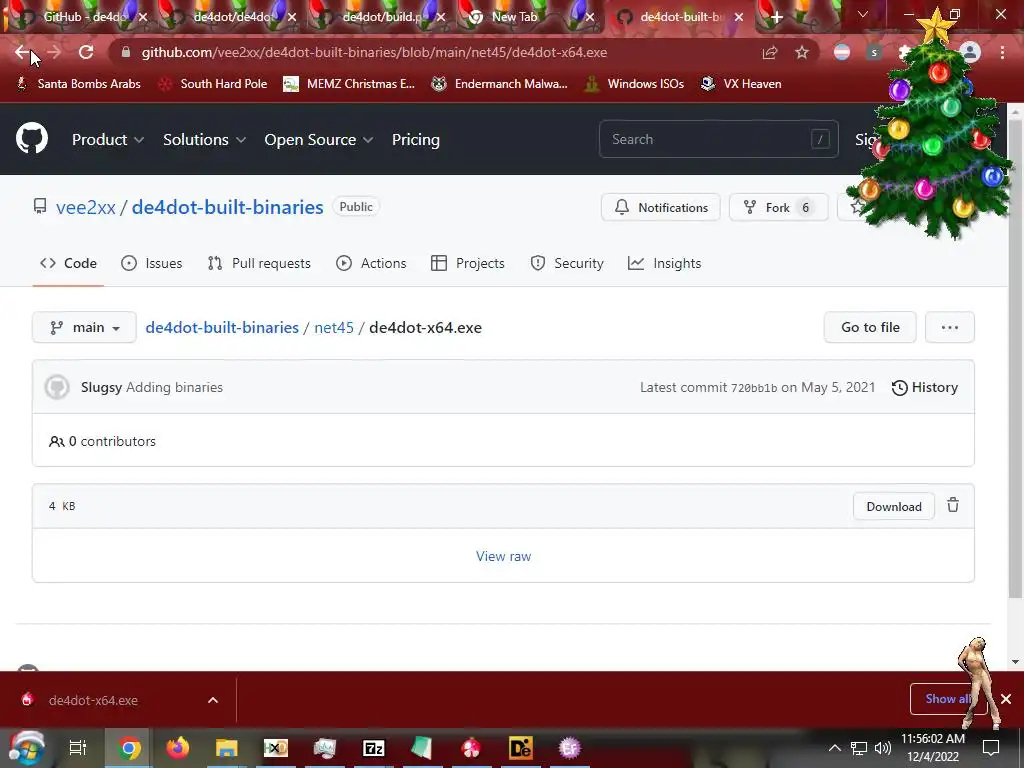Open the Windows ISOs bookmark
The height and width of the screenshot is (768, 1024).
pos(634,84)
